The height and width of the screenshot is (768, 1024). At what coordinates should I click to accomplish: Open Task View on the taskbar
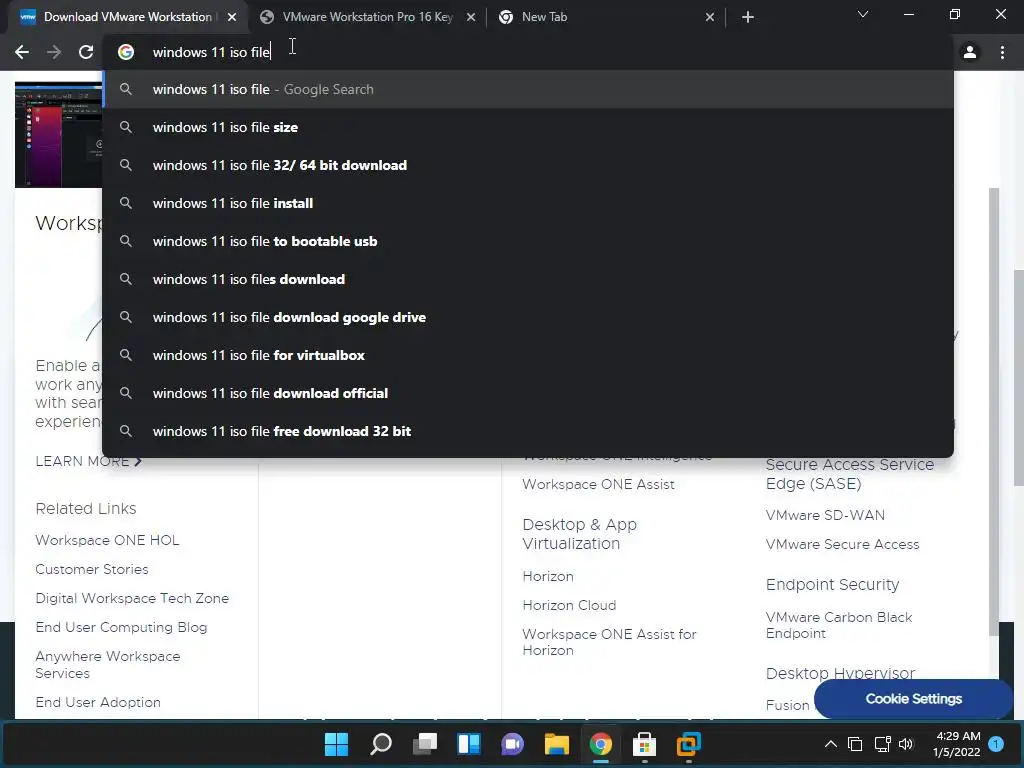click(x=425, y=744)
